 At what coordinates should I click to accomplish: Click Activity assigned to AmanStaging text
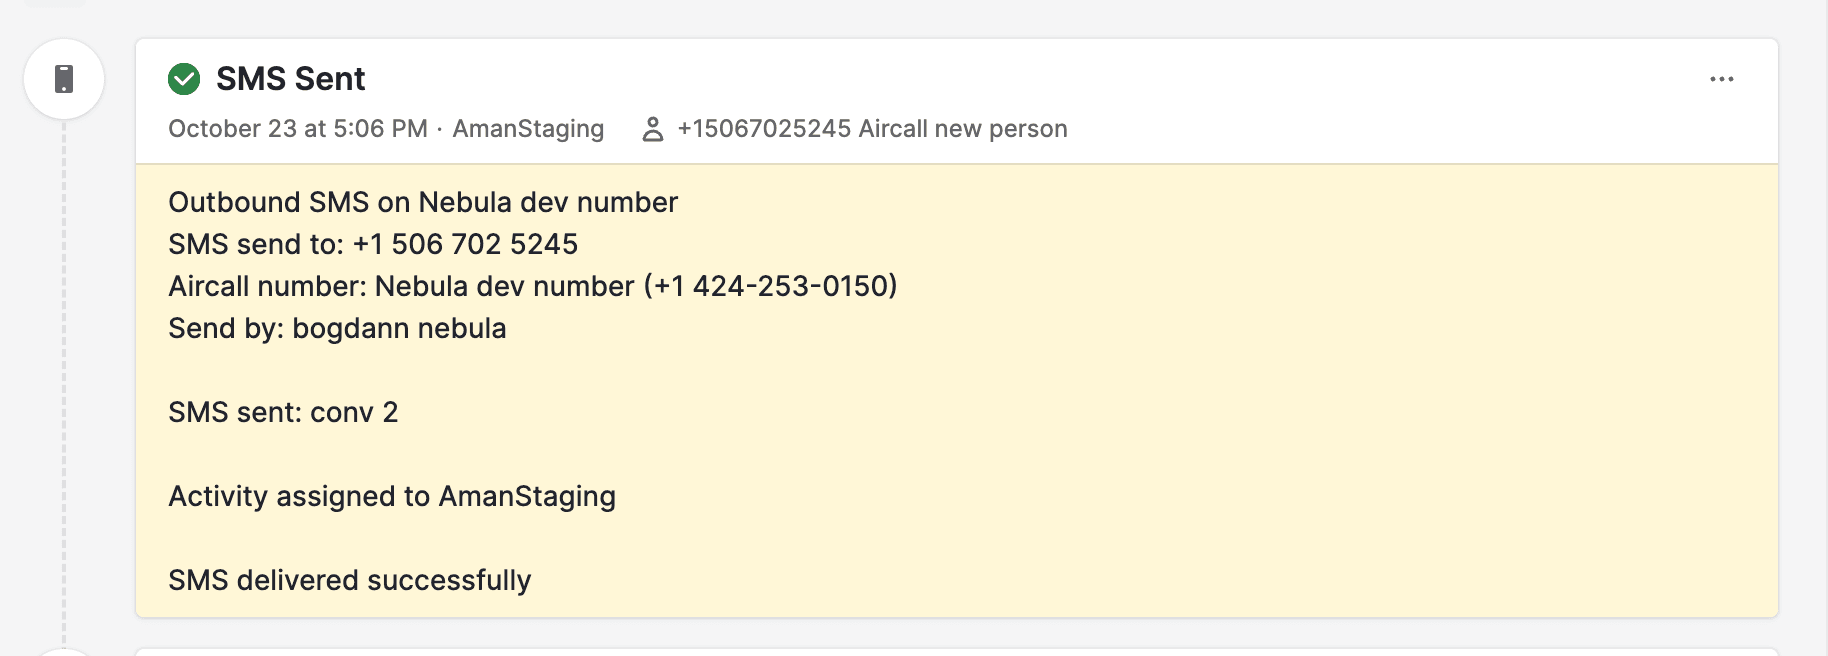tap(392, 497)
